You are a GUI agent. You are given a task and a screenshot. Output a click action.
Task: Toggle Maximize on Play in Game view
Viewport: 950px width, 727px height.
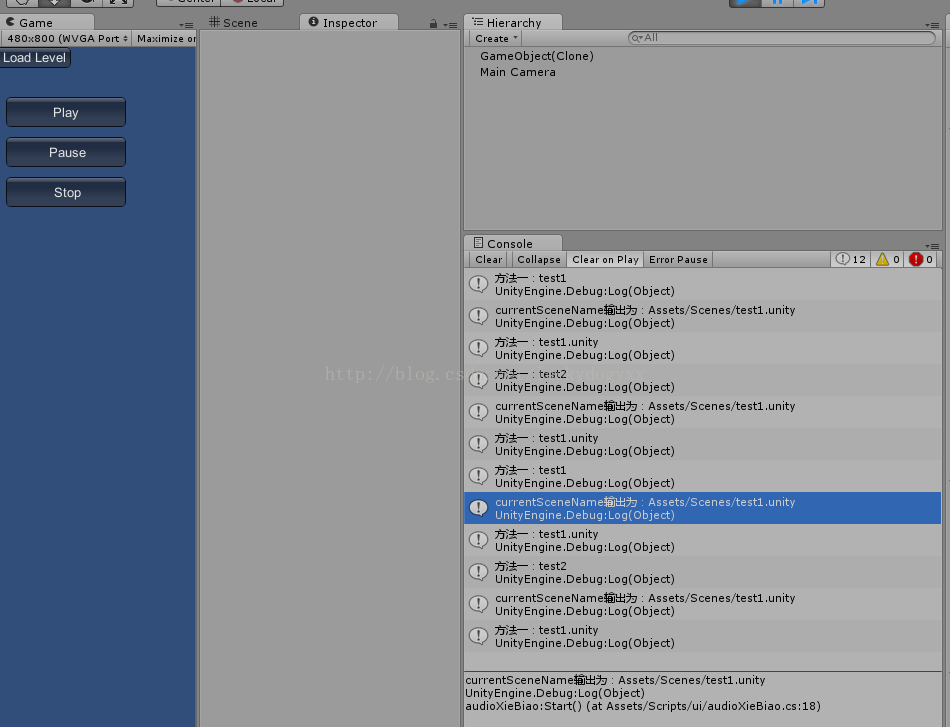tap(165, 38)
